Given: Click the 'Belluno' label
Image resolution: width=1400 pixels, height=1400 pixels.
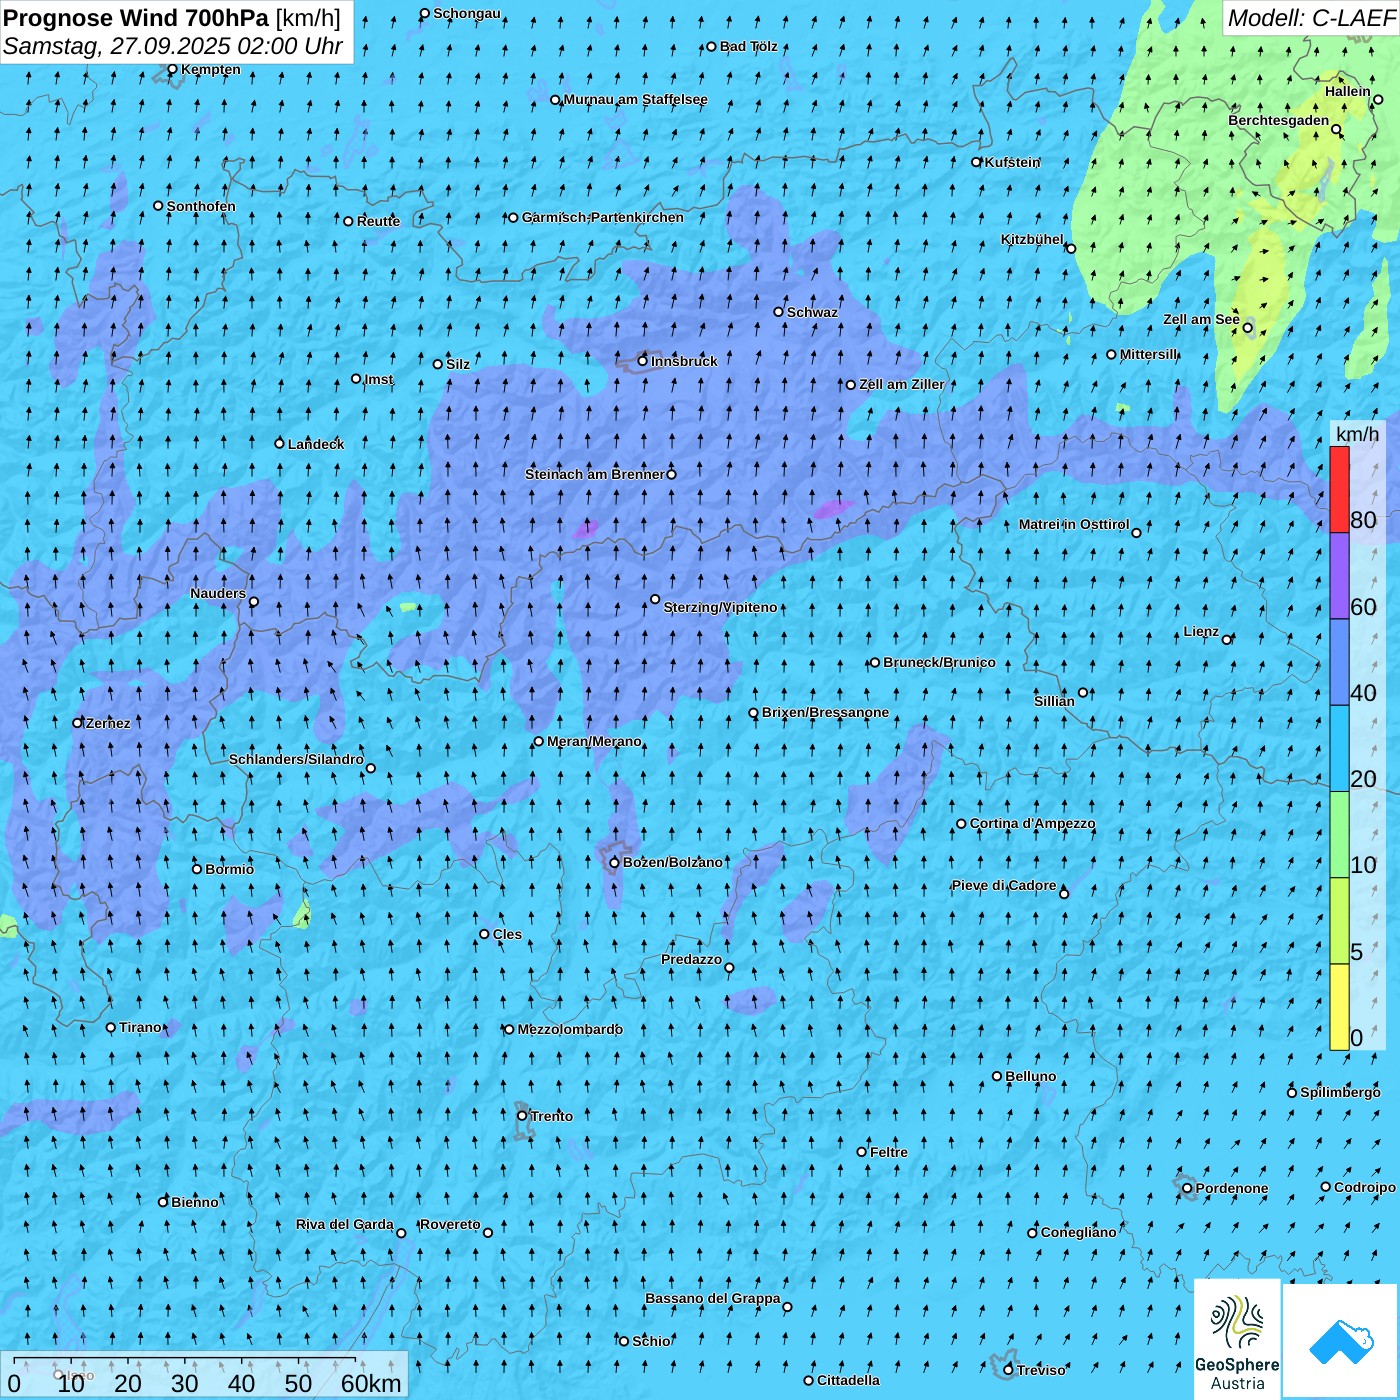Looking at the screenshot, I should coord(1030,1076).
